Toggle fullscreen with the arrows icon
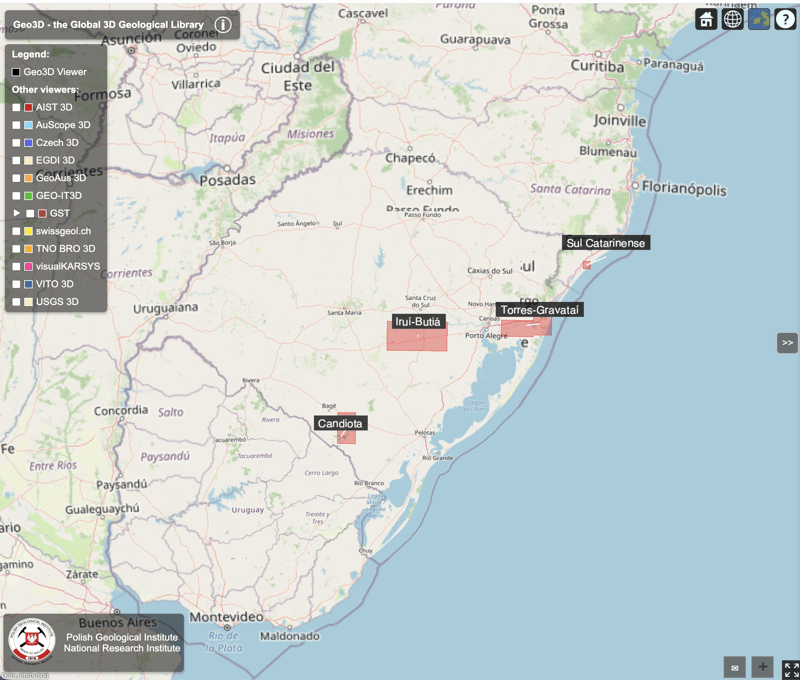 click(x=790, y=669)
